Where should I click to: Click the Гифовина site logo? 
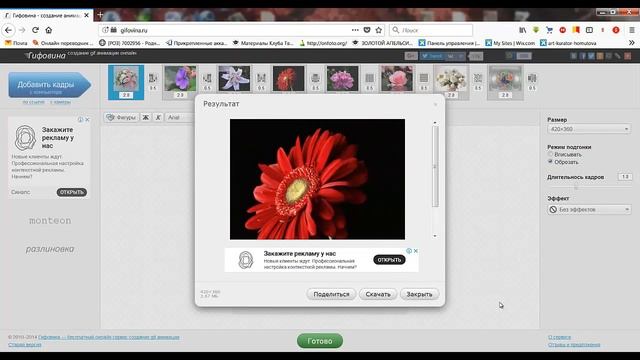coord(45,56)
